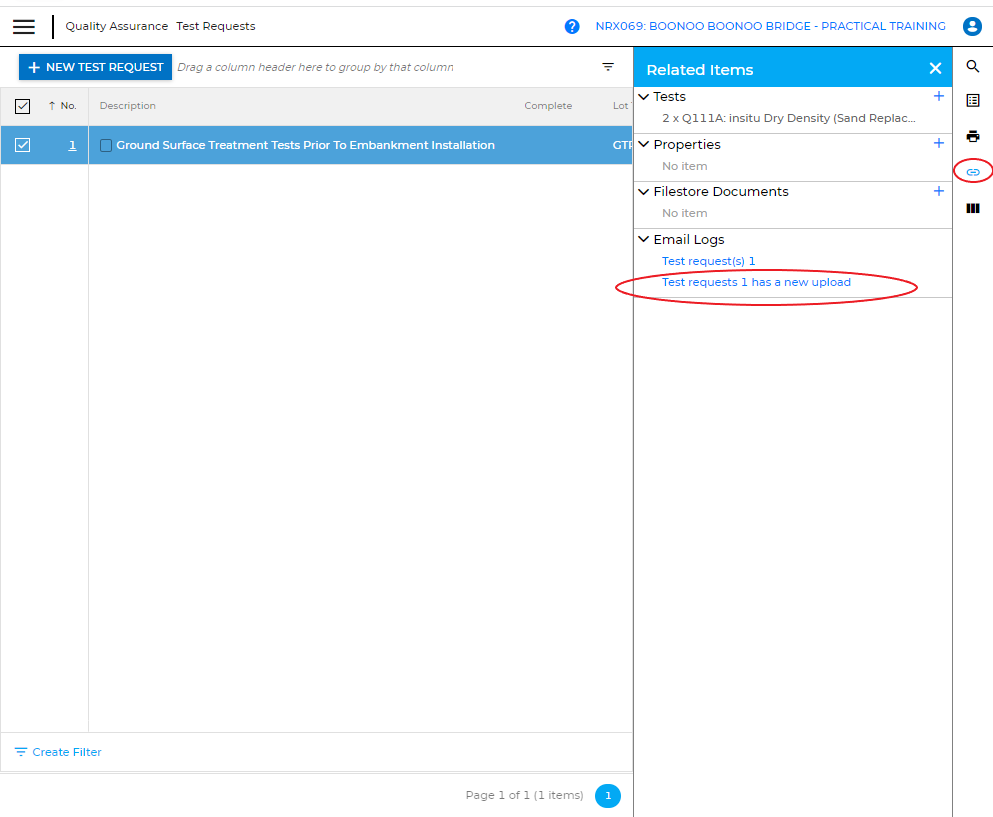Collapse the Tests section
The height and width of the screenshot is (817, 993).
pos(644,97)
